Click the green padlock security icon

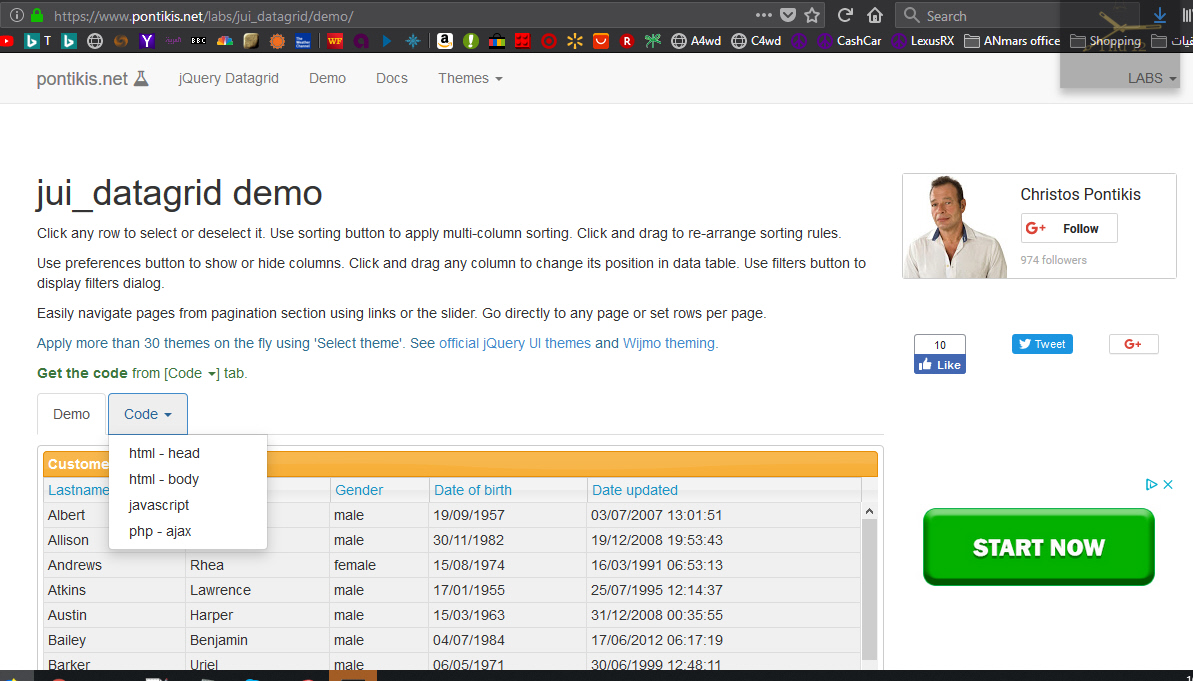[38, 16]
